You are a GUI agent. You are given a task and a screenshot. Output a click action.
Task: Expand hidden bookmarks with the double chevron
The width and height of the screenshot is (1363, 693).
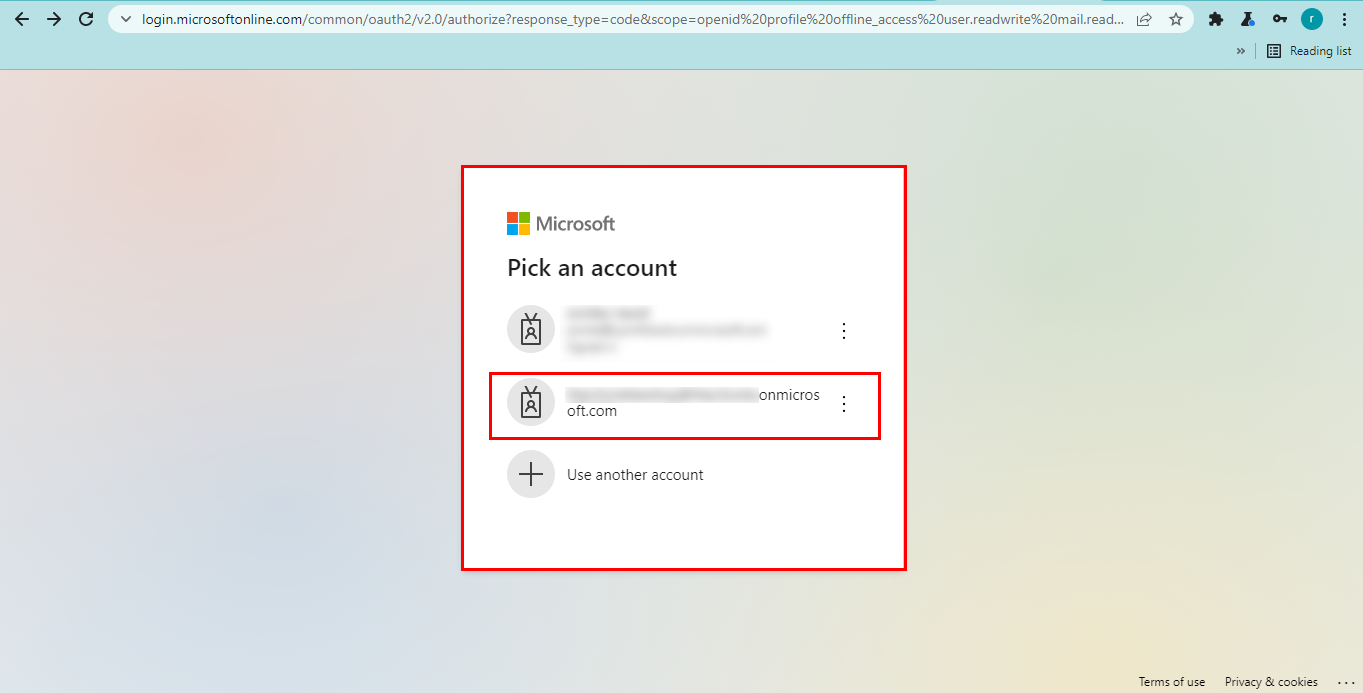tap(1241, 51)
